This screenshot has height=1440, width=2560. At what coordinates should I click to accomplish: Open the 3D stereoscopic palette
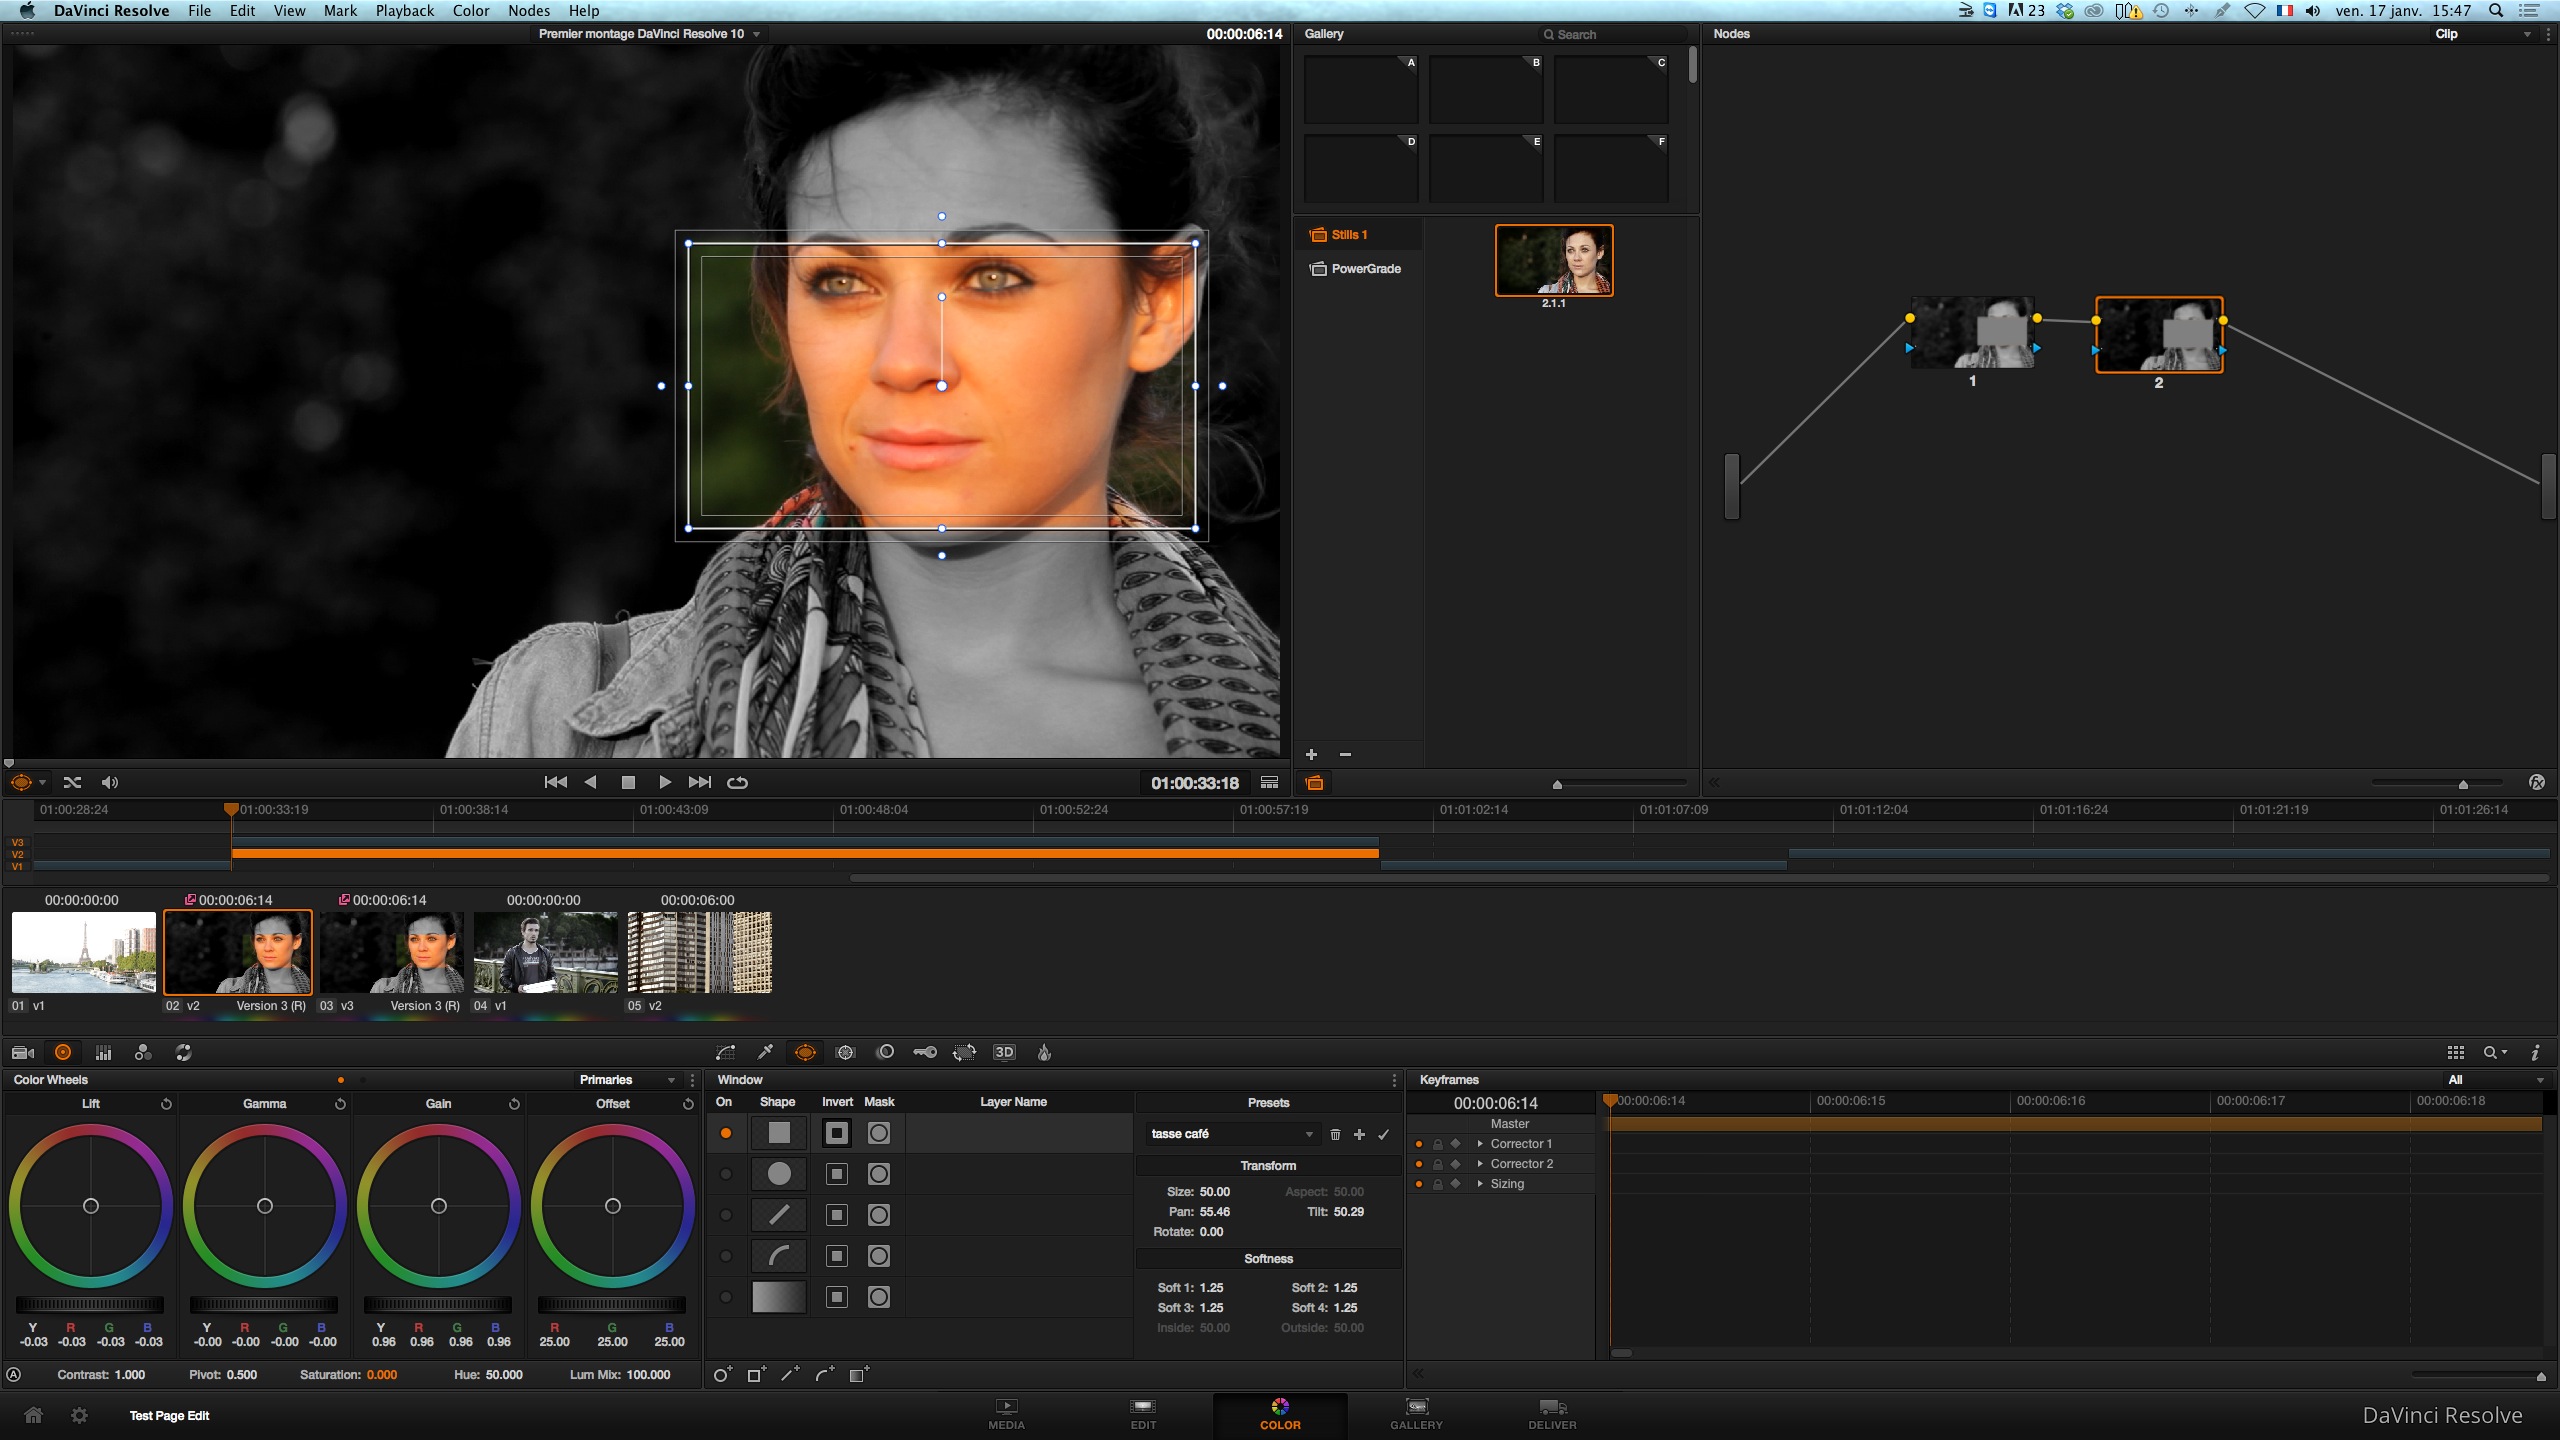(x=1004, y=1052)
